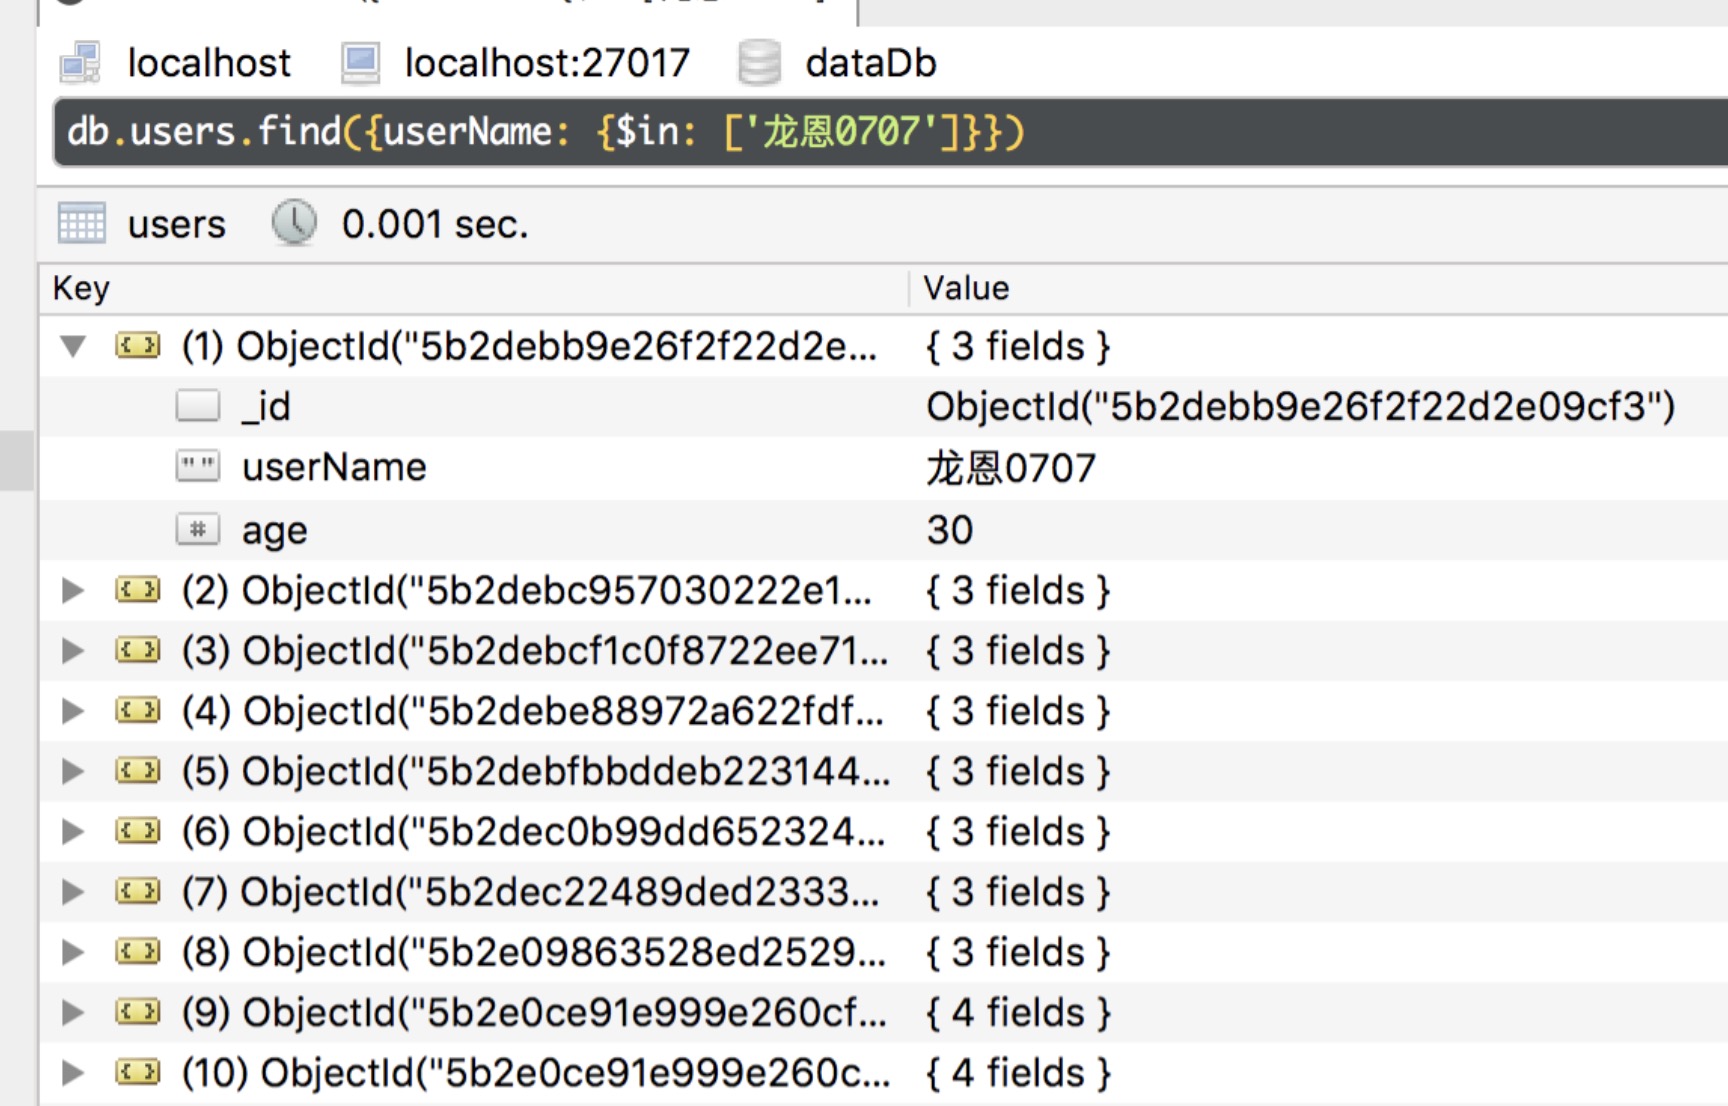This screenshot has width=1728, height=1106.
Task: Expand document (6) ObjectId 5b2dec0b99dd652324
Action: coord(73,831)
